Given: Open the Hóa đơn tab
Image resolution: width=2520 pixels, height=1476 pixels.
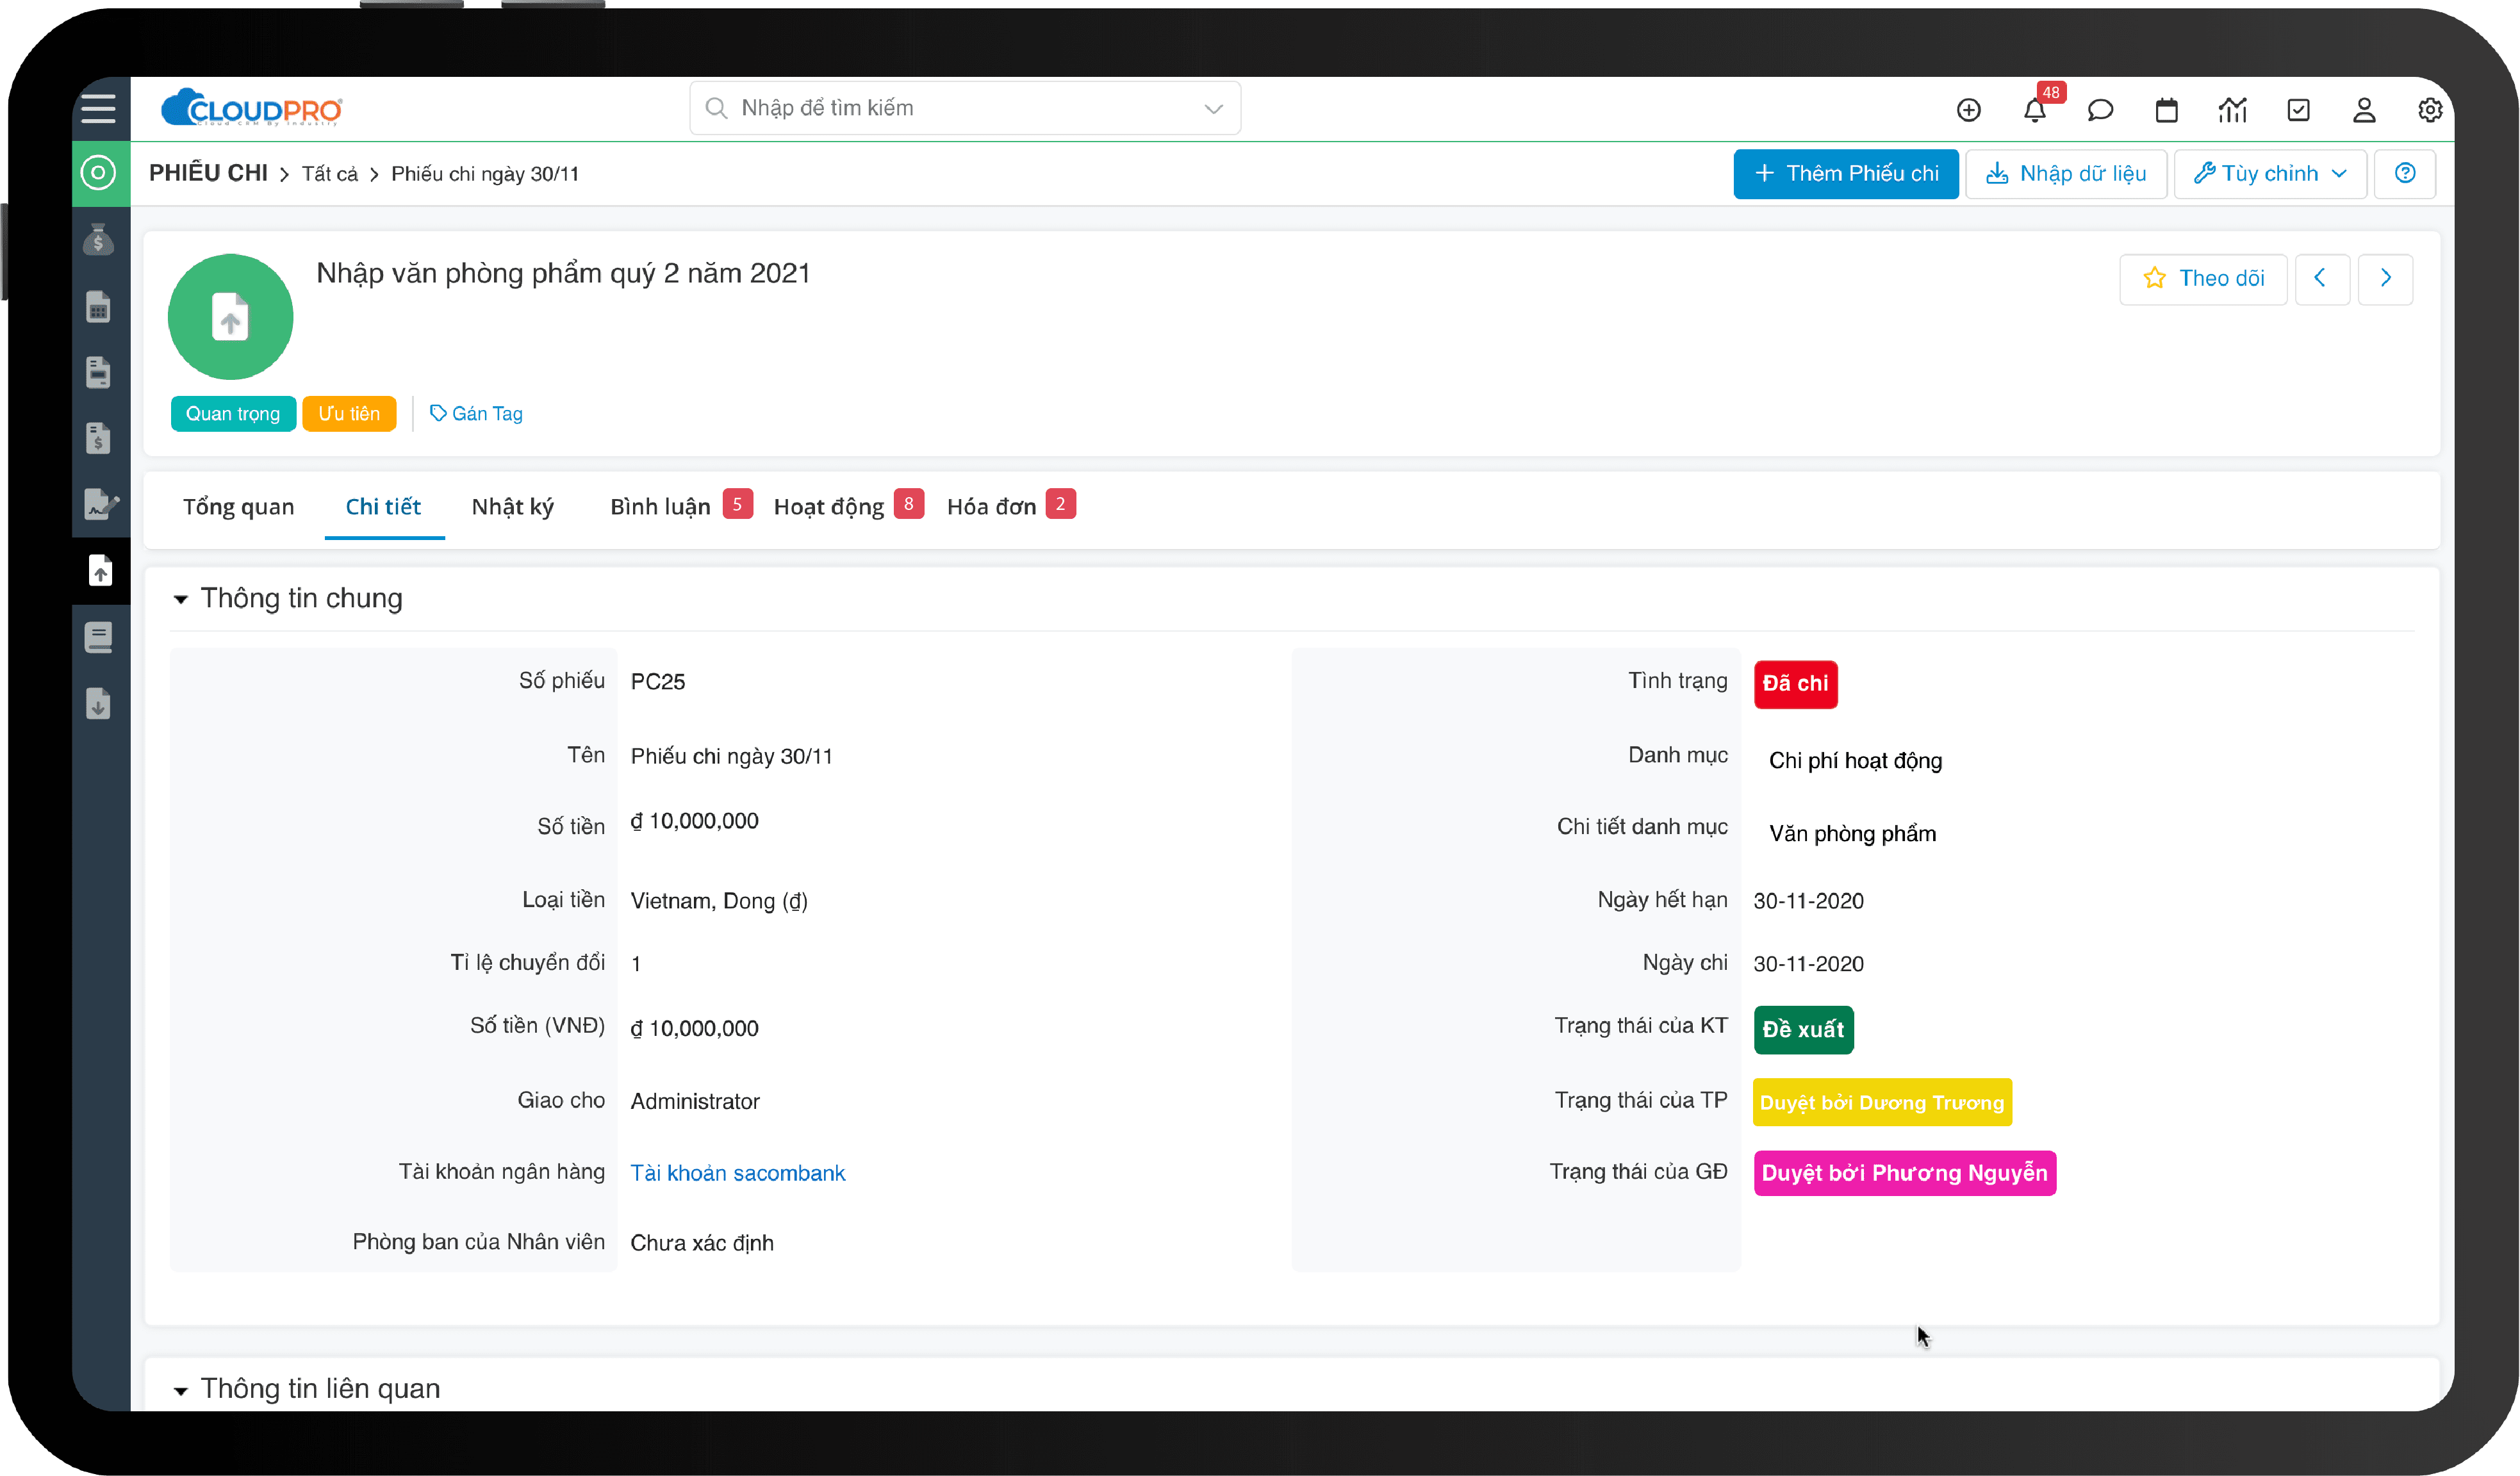Looking at the screenshot, I should point(991,507).
